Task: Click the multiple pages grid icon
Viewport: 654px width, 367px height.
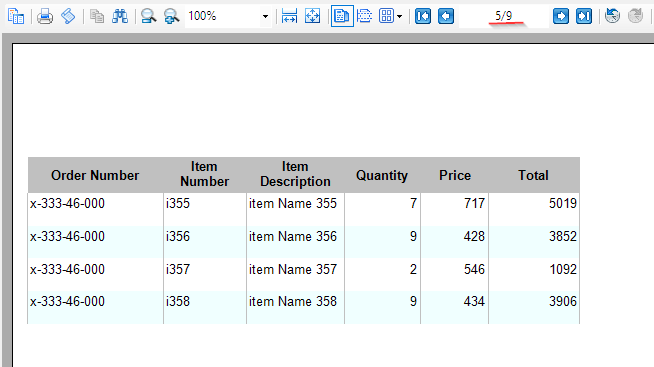Action: click(x=386, y=16)
